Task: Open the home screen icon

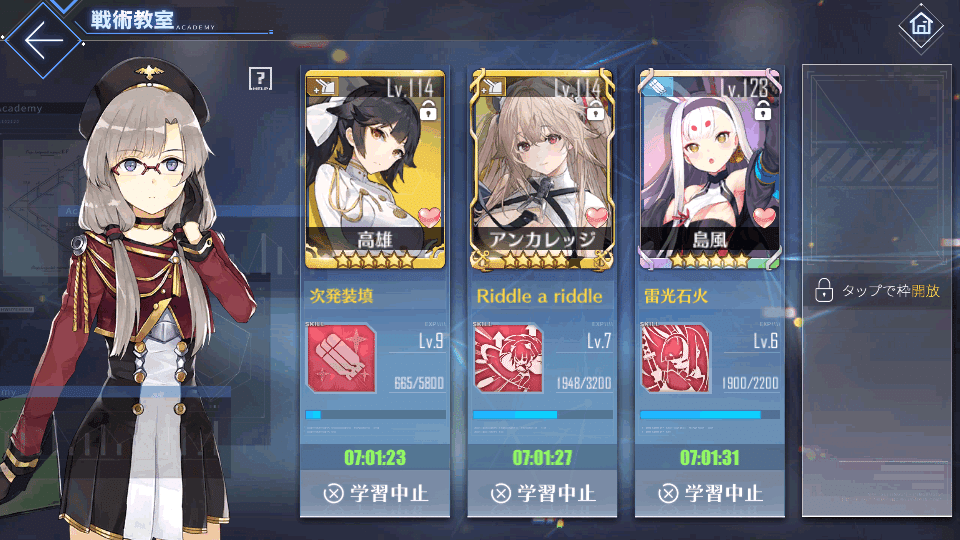Action: (x=921, y=25)
